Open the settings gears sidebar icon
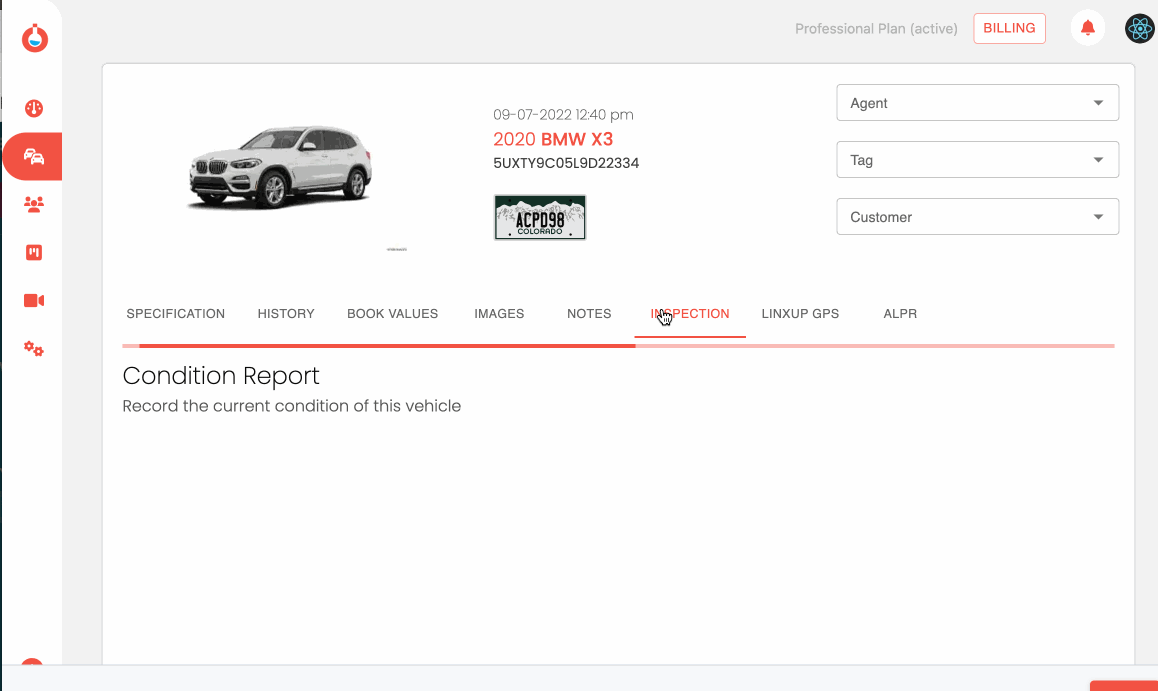This screenshot has height=691, width=1158. (x=34, y=348)
